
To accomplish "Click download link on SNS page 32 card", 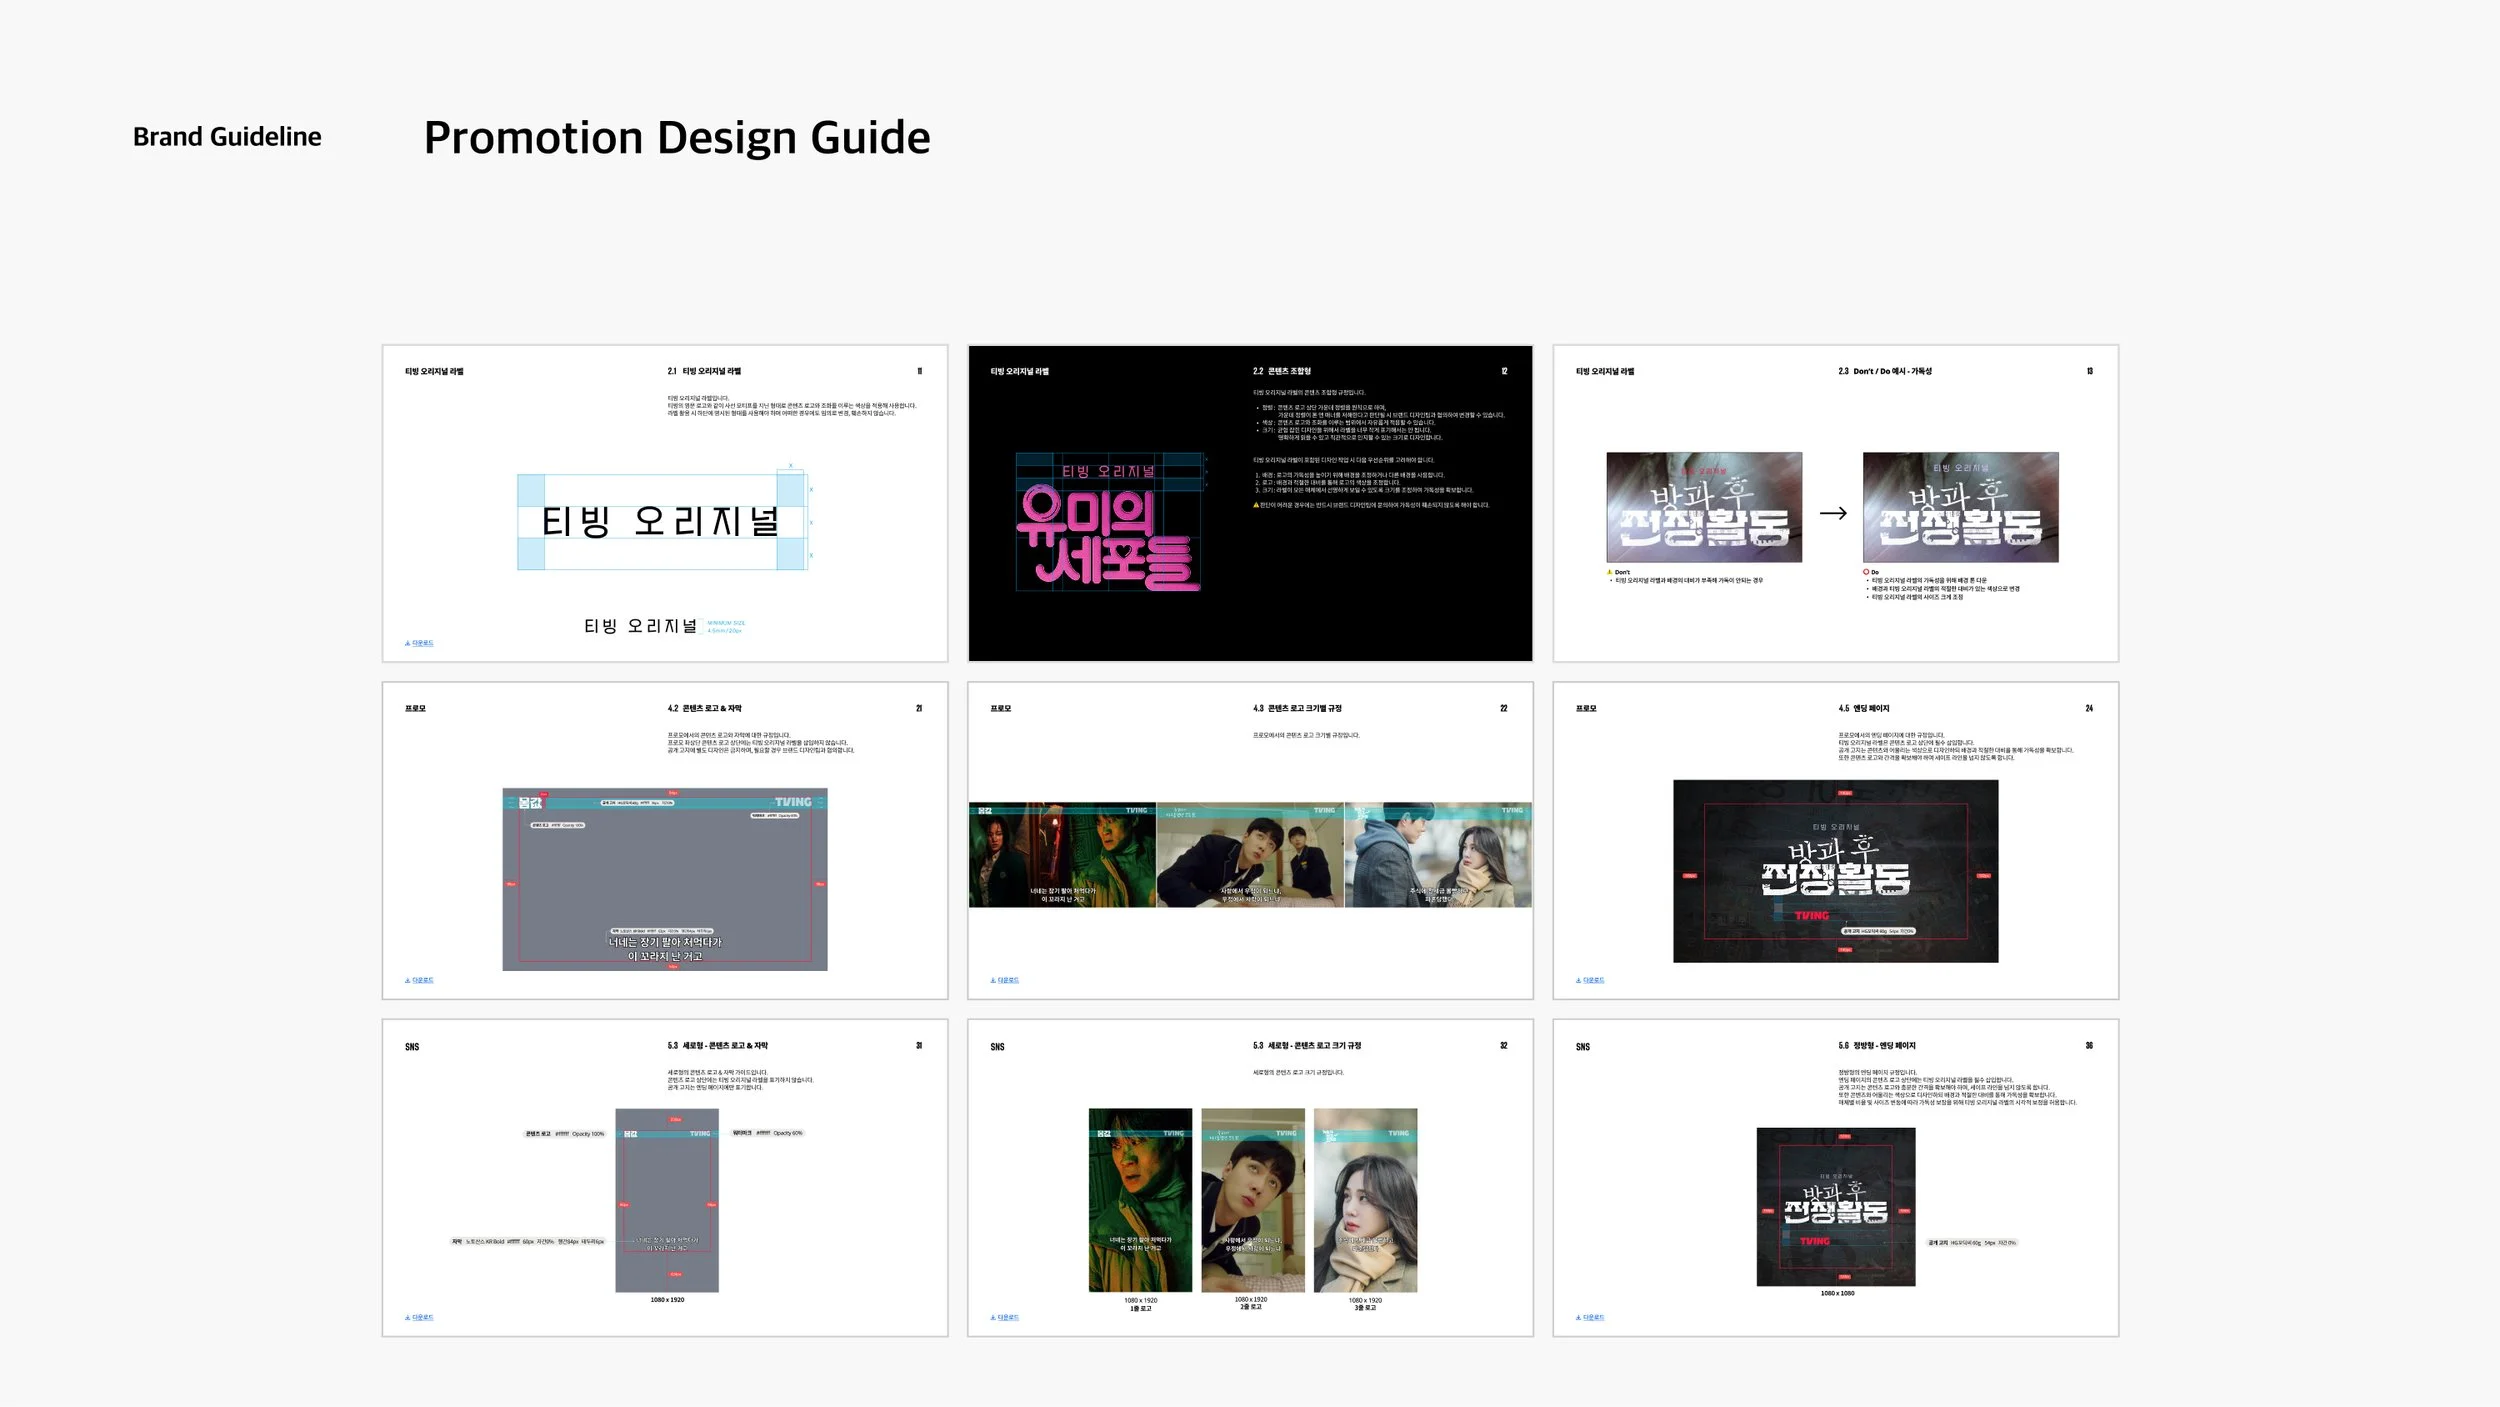I will [x=1005, y=1317].
